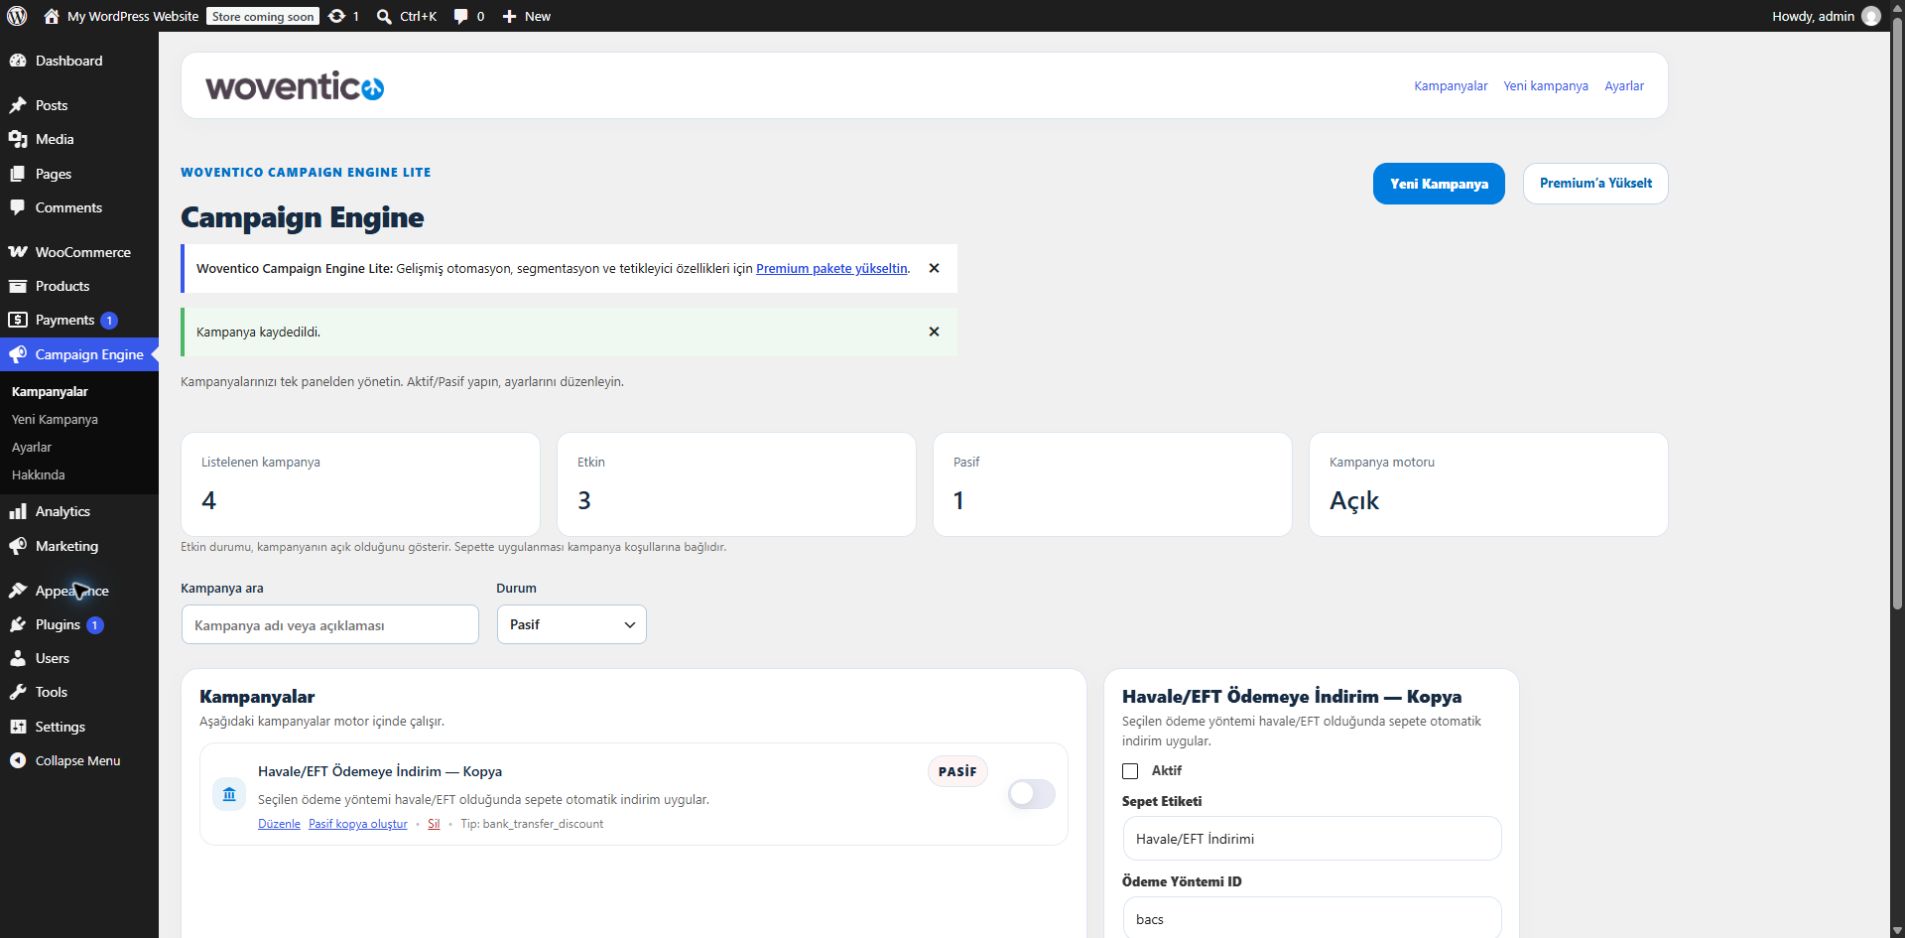
Task: Click the Store coming soon badge
Action: [x=263, y=16]
